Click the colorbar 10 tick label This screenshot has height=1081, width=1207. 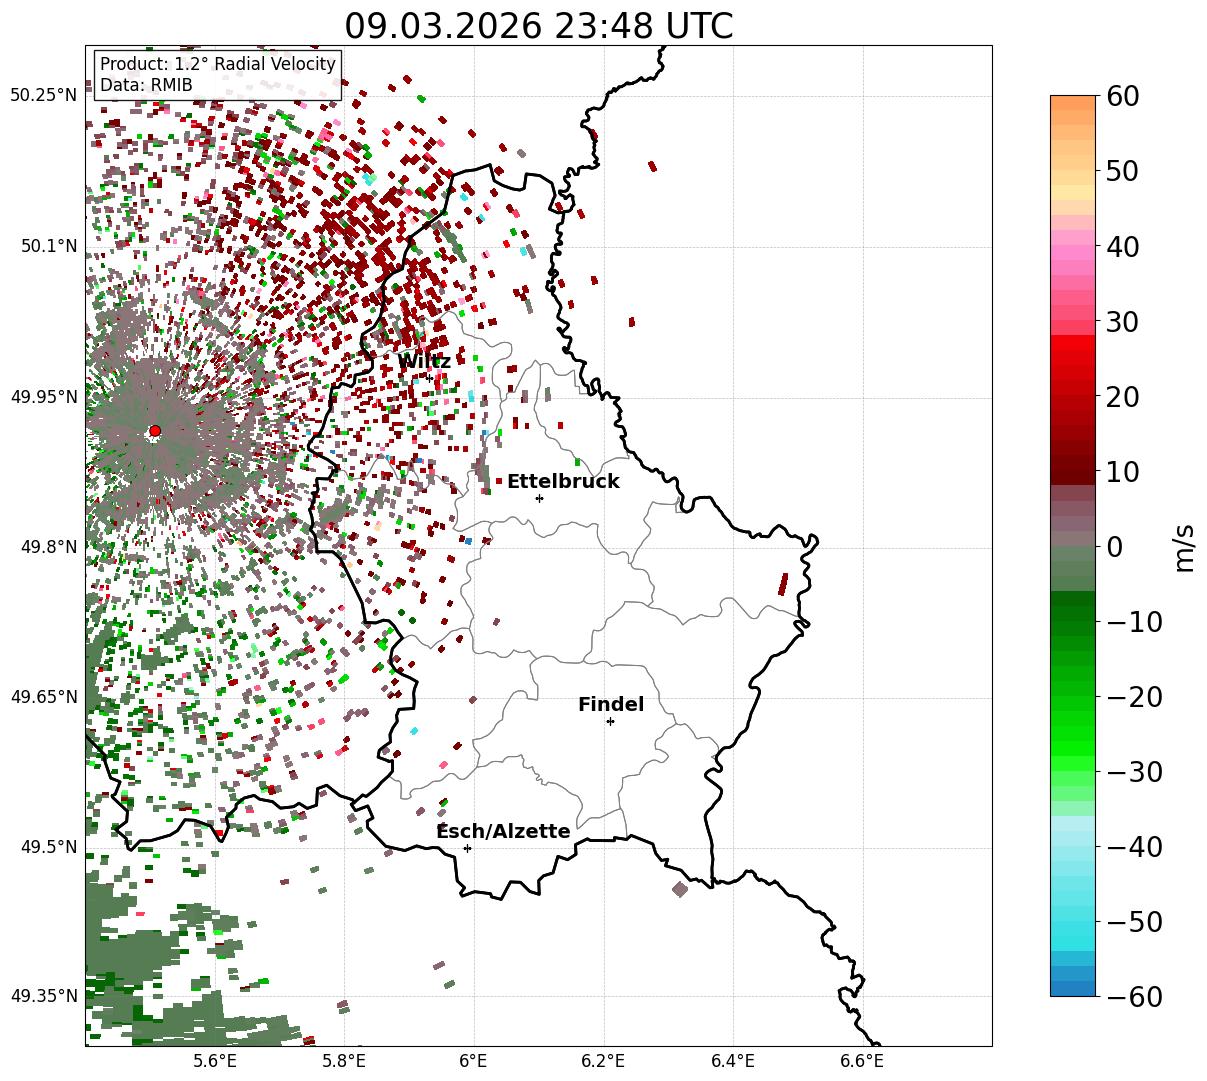pyautogui.click(x=1121, y=471)
